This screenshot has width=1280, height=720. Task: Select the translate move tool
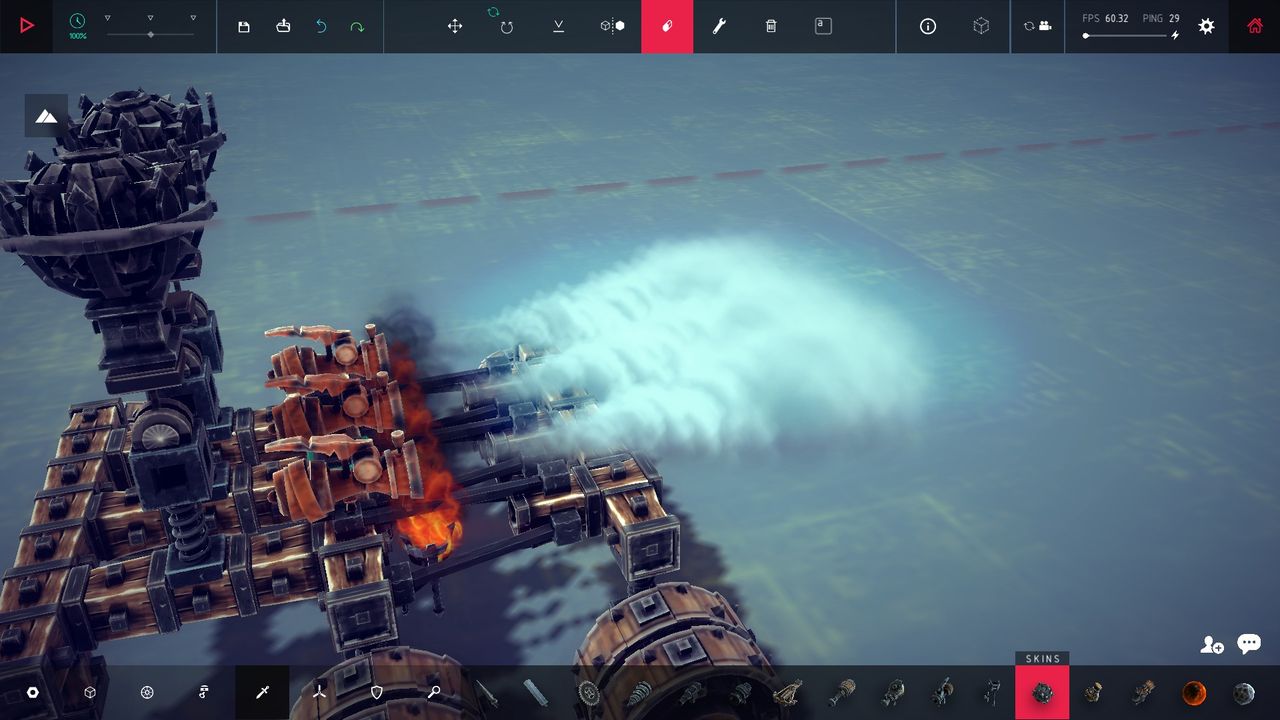coord(455,26)
